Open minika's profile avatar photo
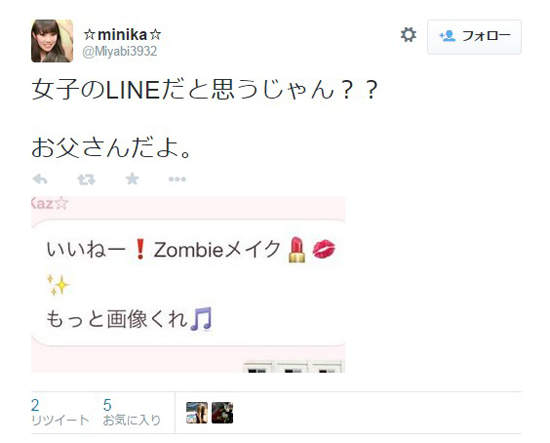Screen dimensions: 550x443 52,41
